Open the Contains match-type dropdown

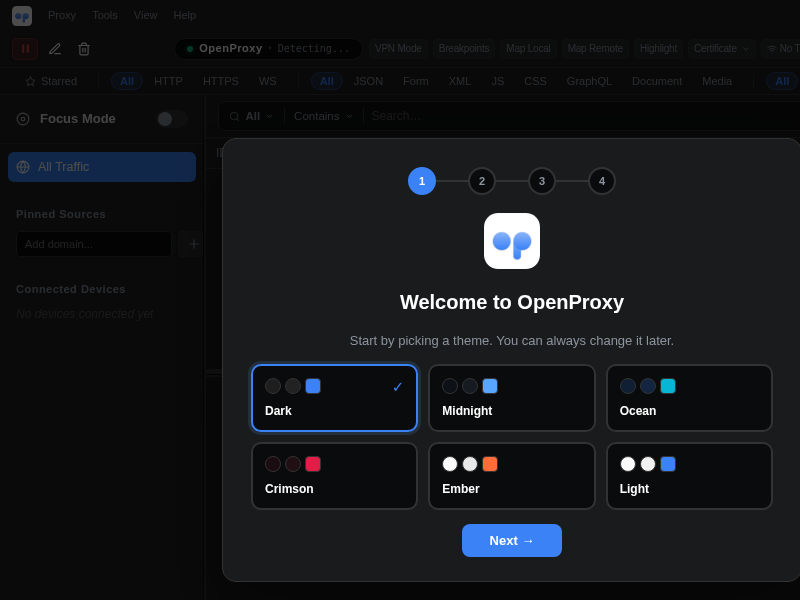[x=323, y=116]
